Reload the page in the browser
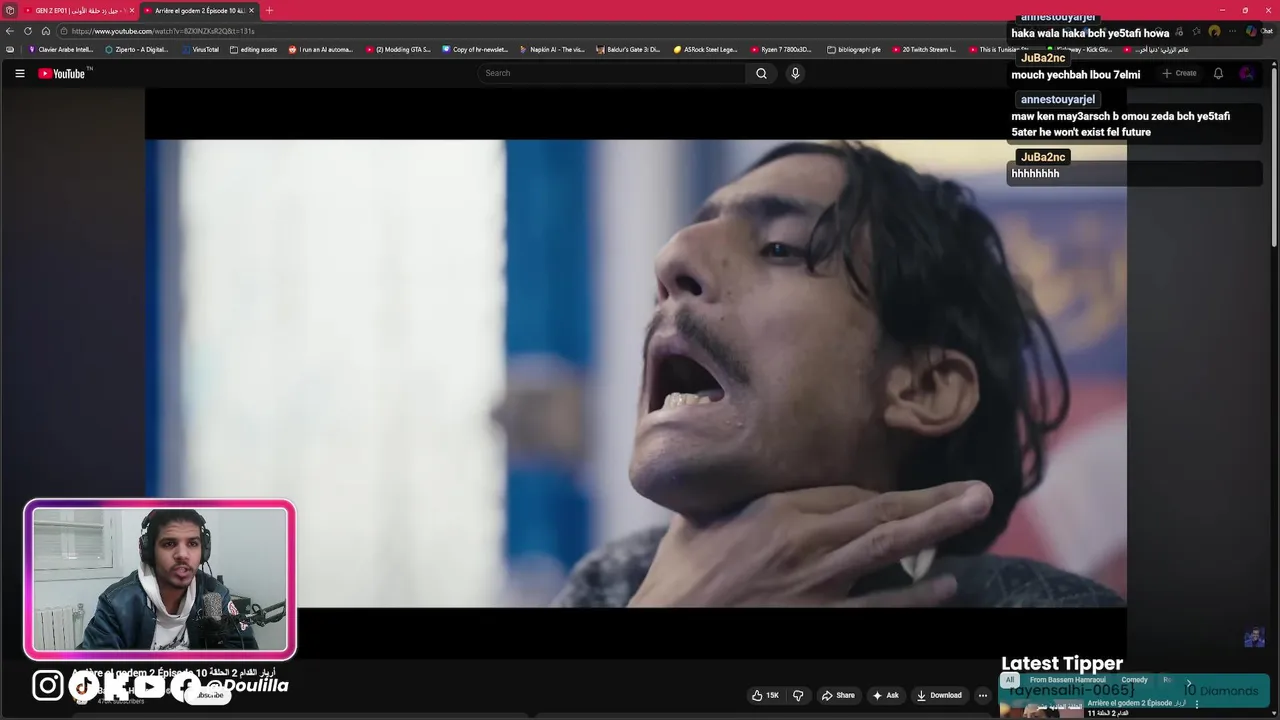1280x720 pixels. pos(28,31)
